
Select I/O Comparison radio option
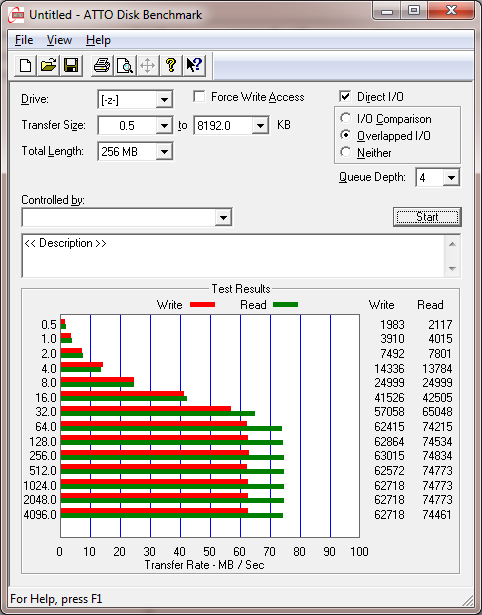coord(346,118)
